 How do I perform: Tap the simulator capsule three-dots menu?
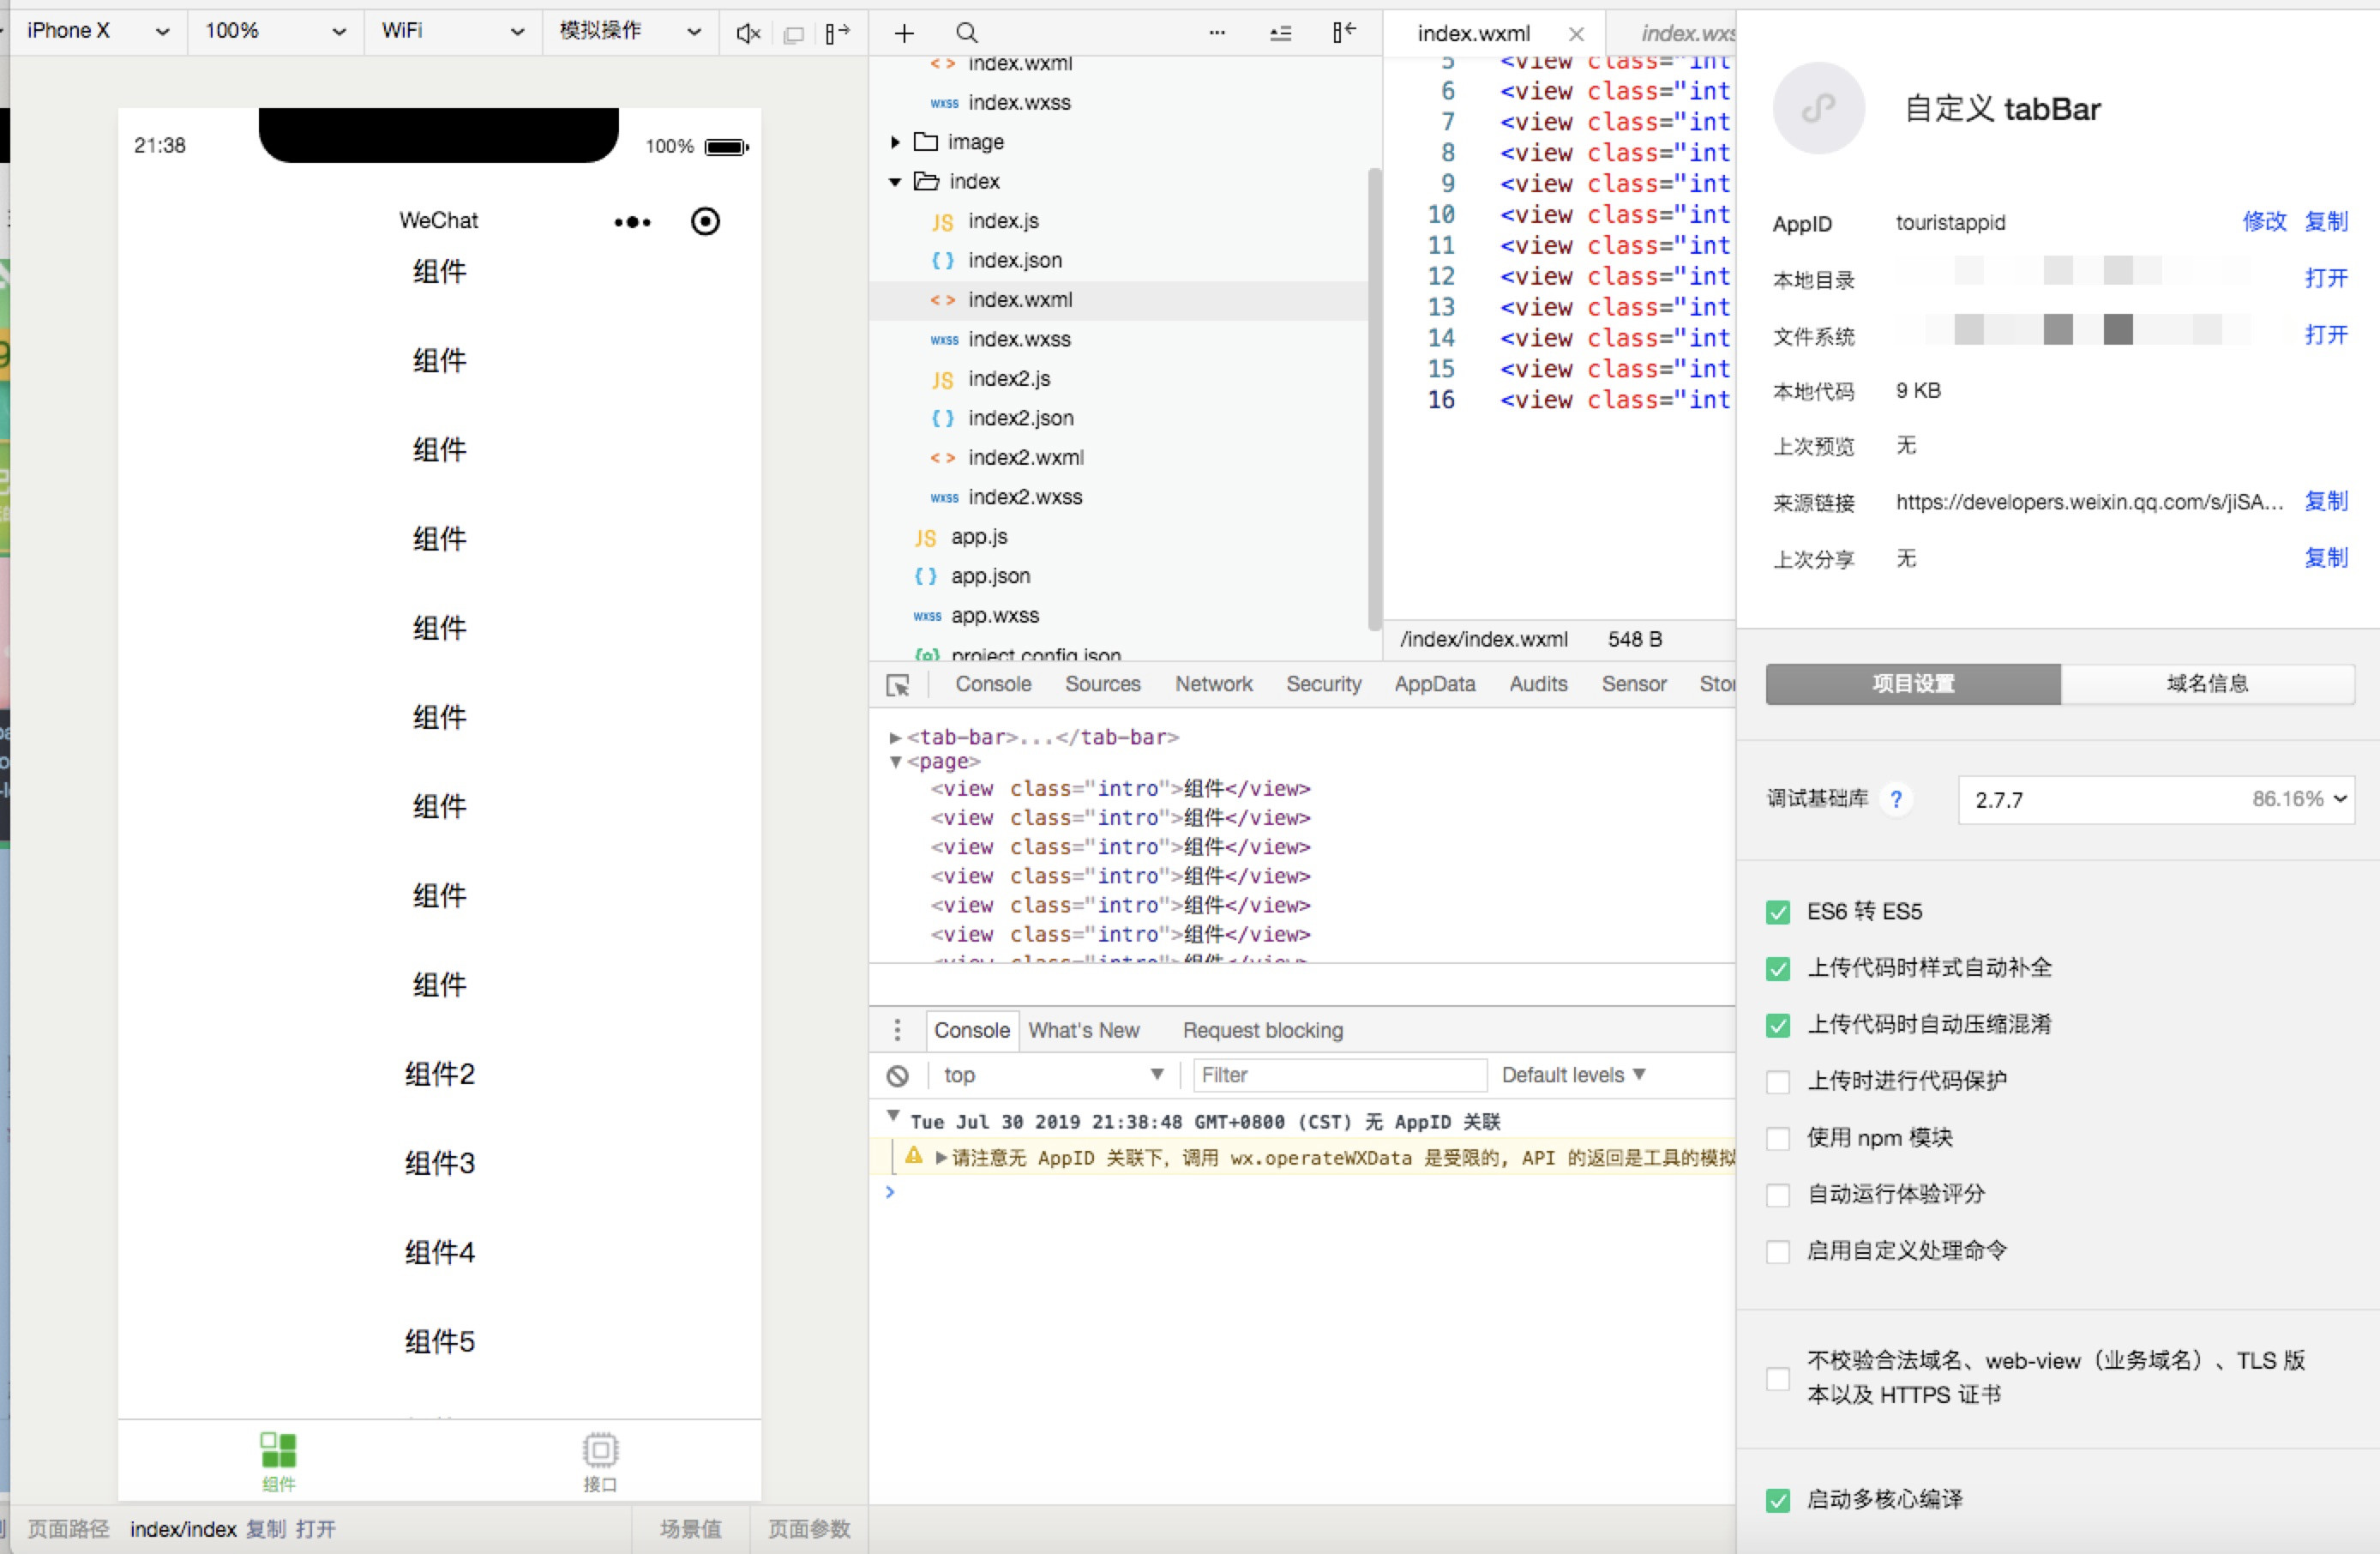pos(632,222)
